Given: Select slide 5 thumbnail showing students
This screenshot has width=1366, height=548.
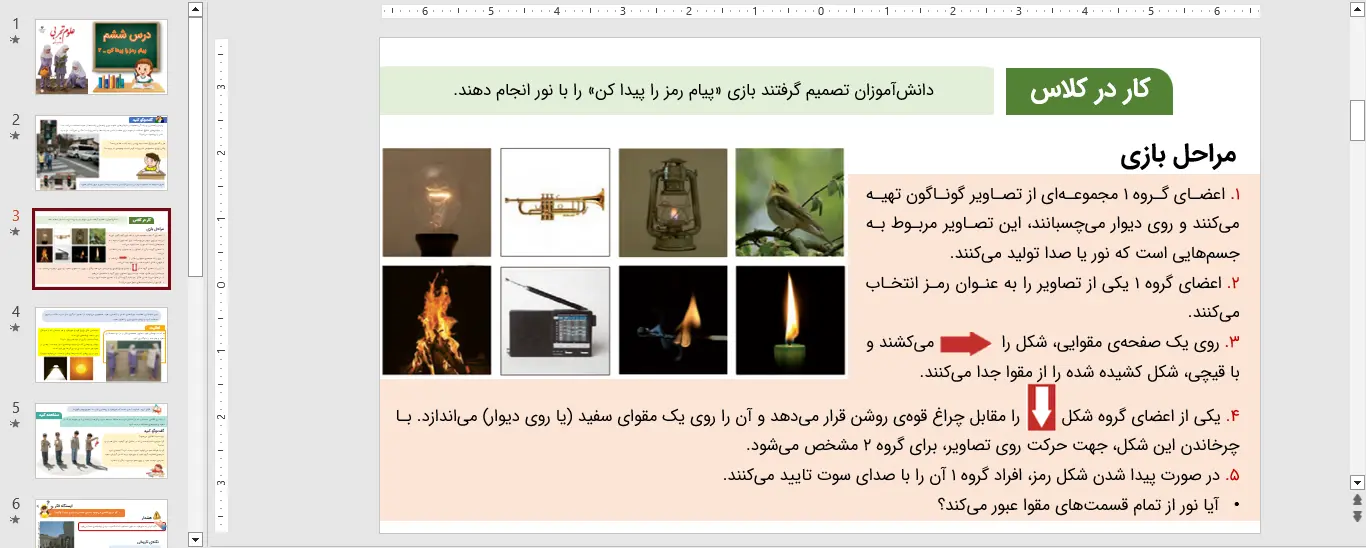Looking at the screenshot, I should click(101, 441).
